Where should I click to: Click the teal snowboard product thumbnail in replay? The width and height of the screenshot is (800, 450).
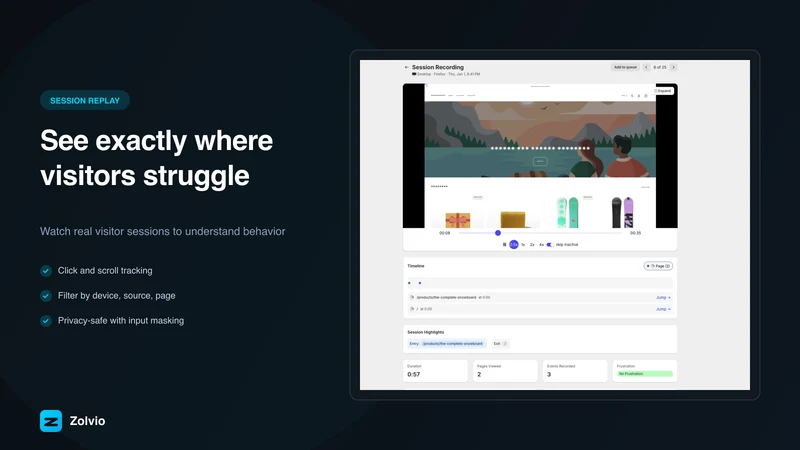coord(567,212)
